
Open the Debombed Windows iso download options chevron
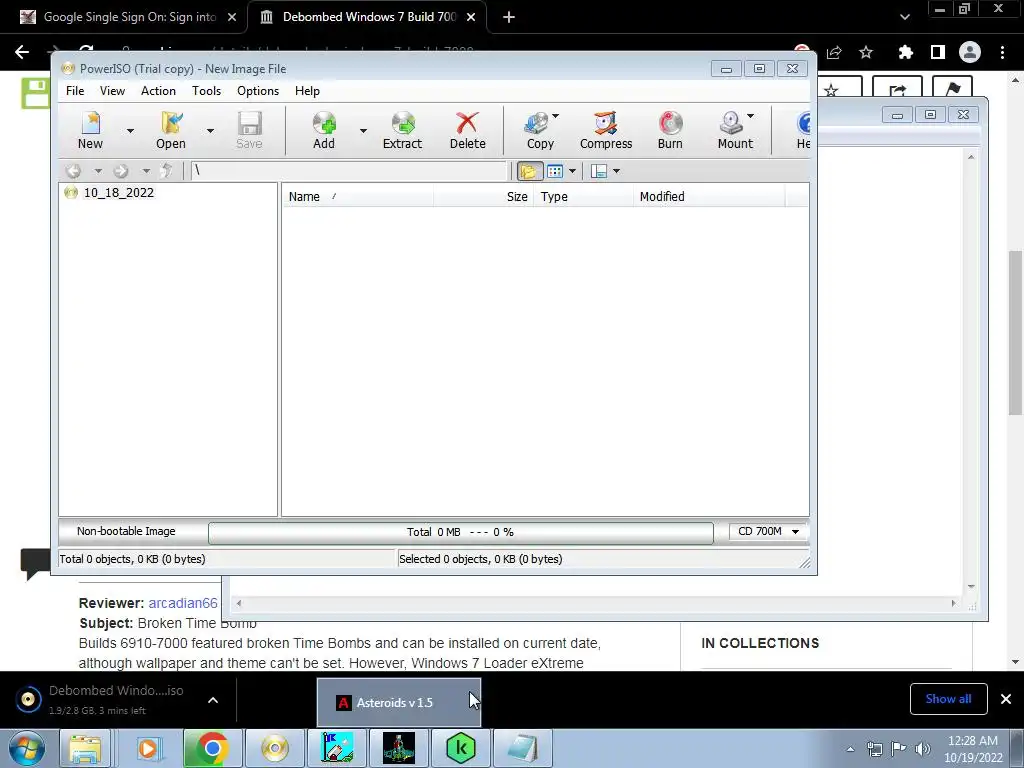[x=213, y=700]
